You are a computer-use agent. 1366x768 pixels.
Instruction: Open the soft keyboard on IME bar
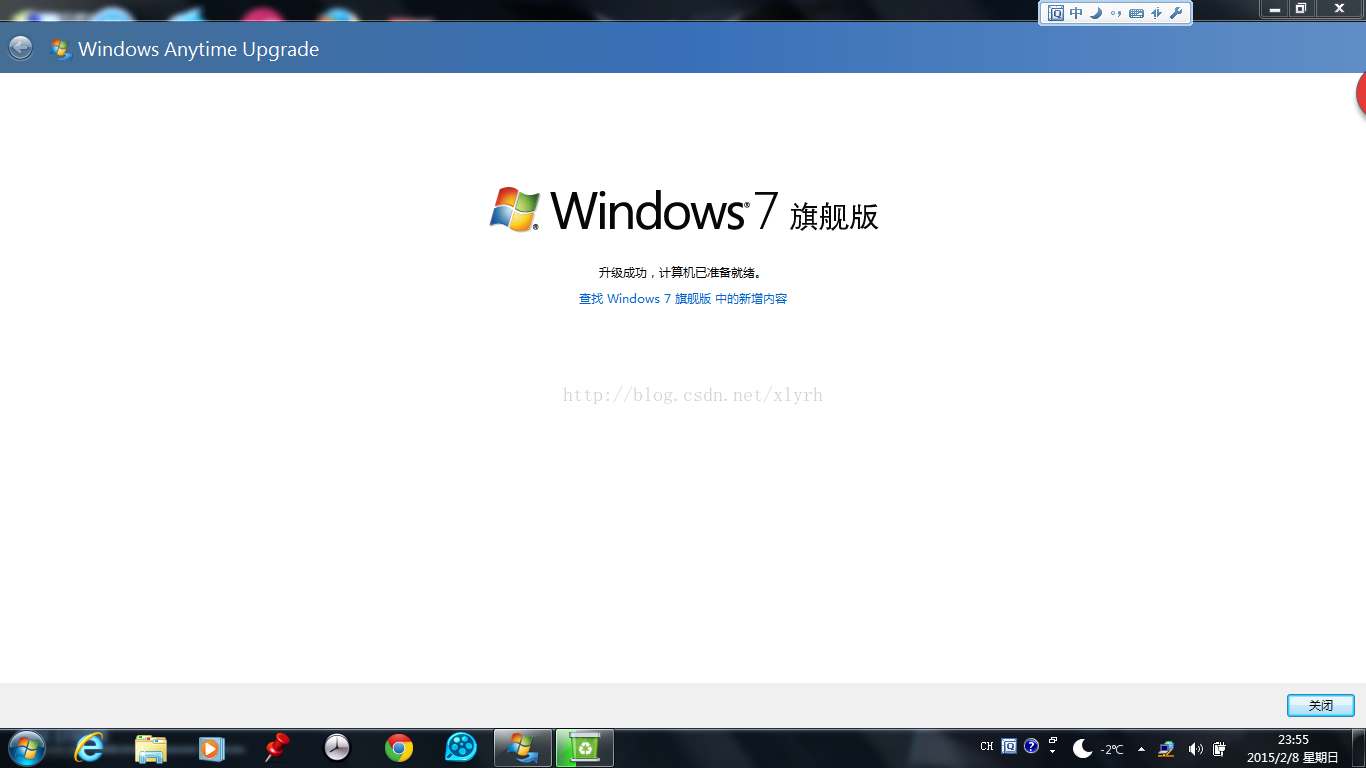pyautogui.click(x=1136, y=13)
